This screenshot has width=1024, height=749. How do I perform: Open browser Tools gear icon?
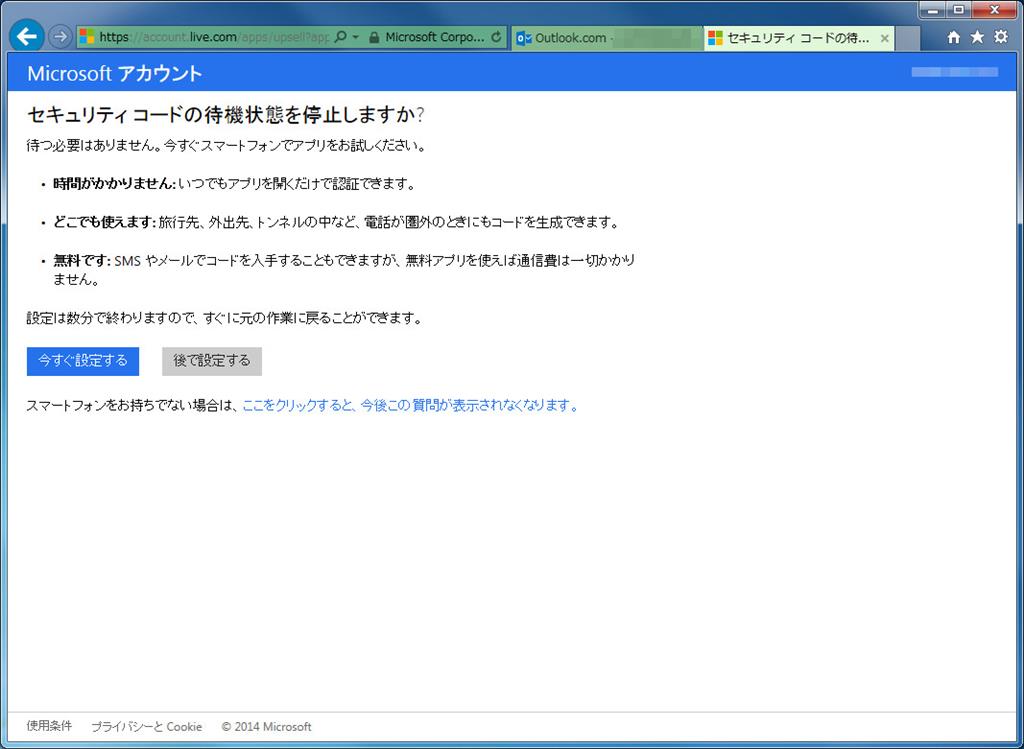pyautogui.click(x=1000, y=37)
